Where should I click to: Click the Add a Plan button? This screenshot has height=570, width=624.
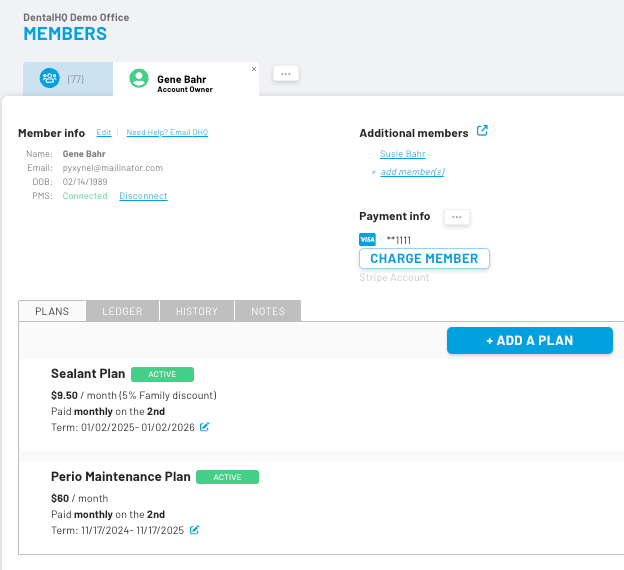coord(529,340)
